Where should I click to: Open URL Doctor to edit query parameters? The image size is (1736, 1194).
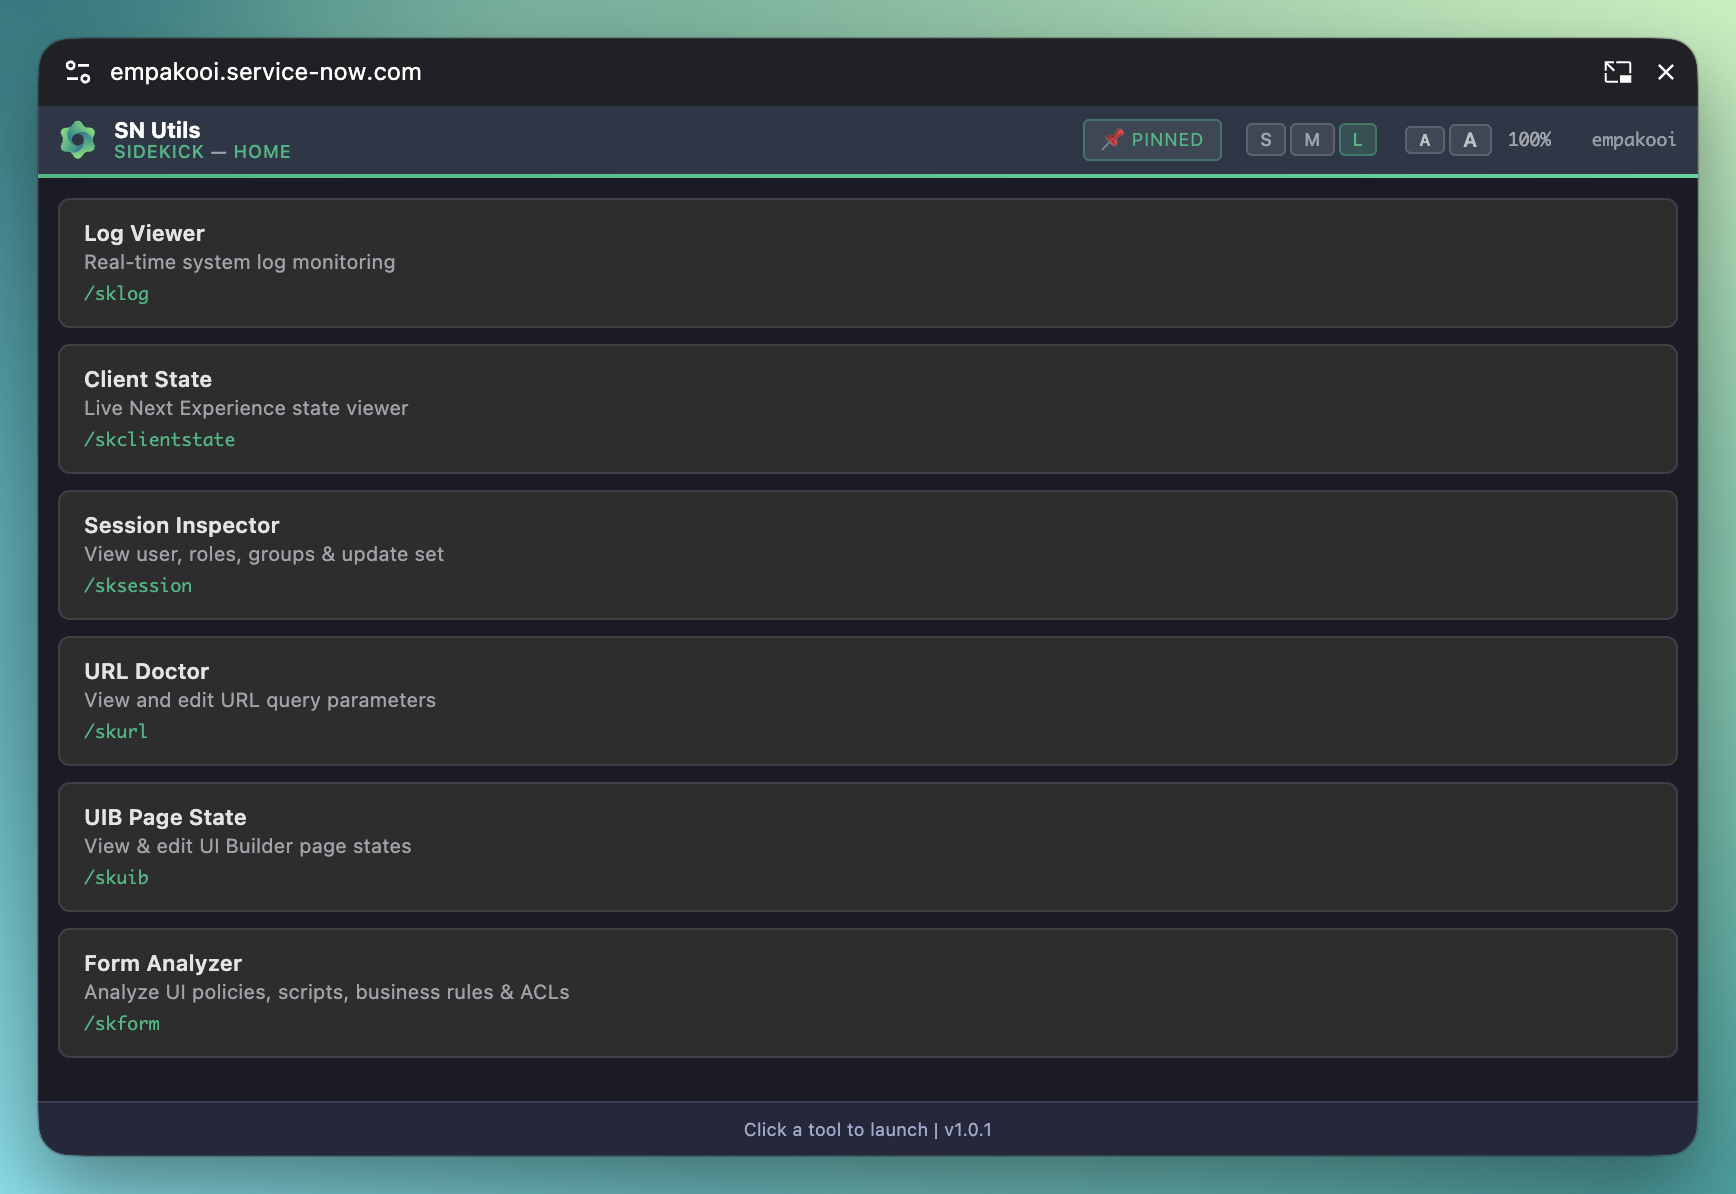[868, 701]
